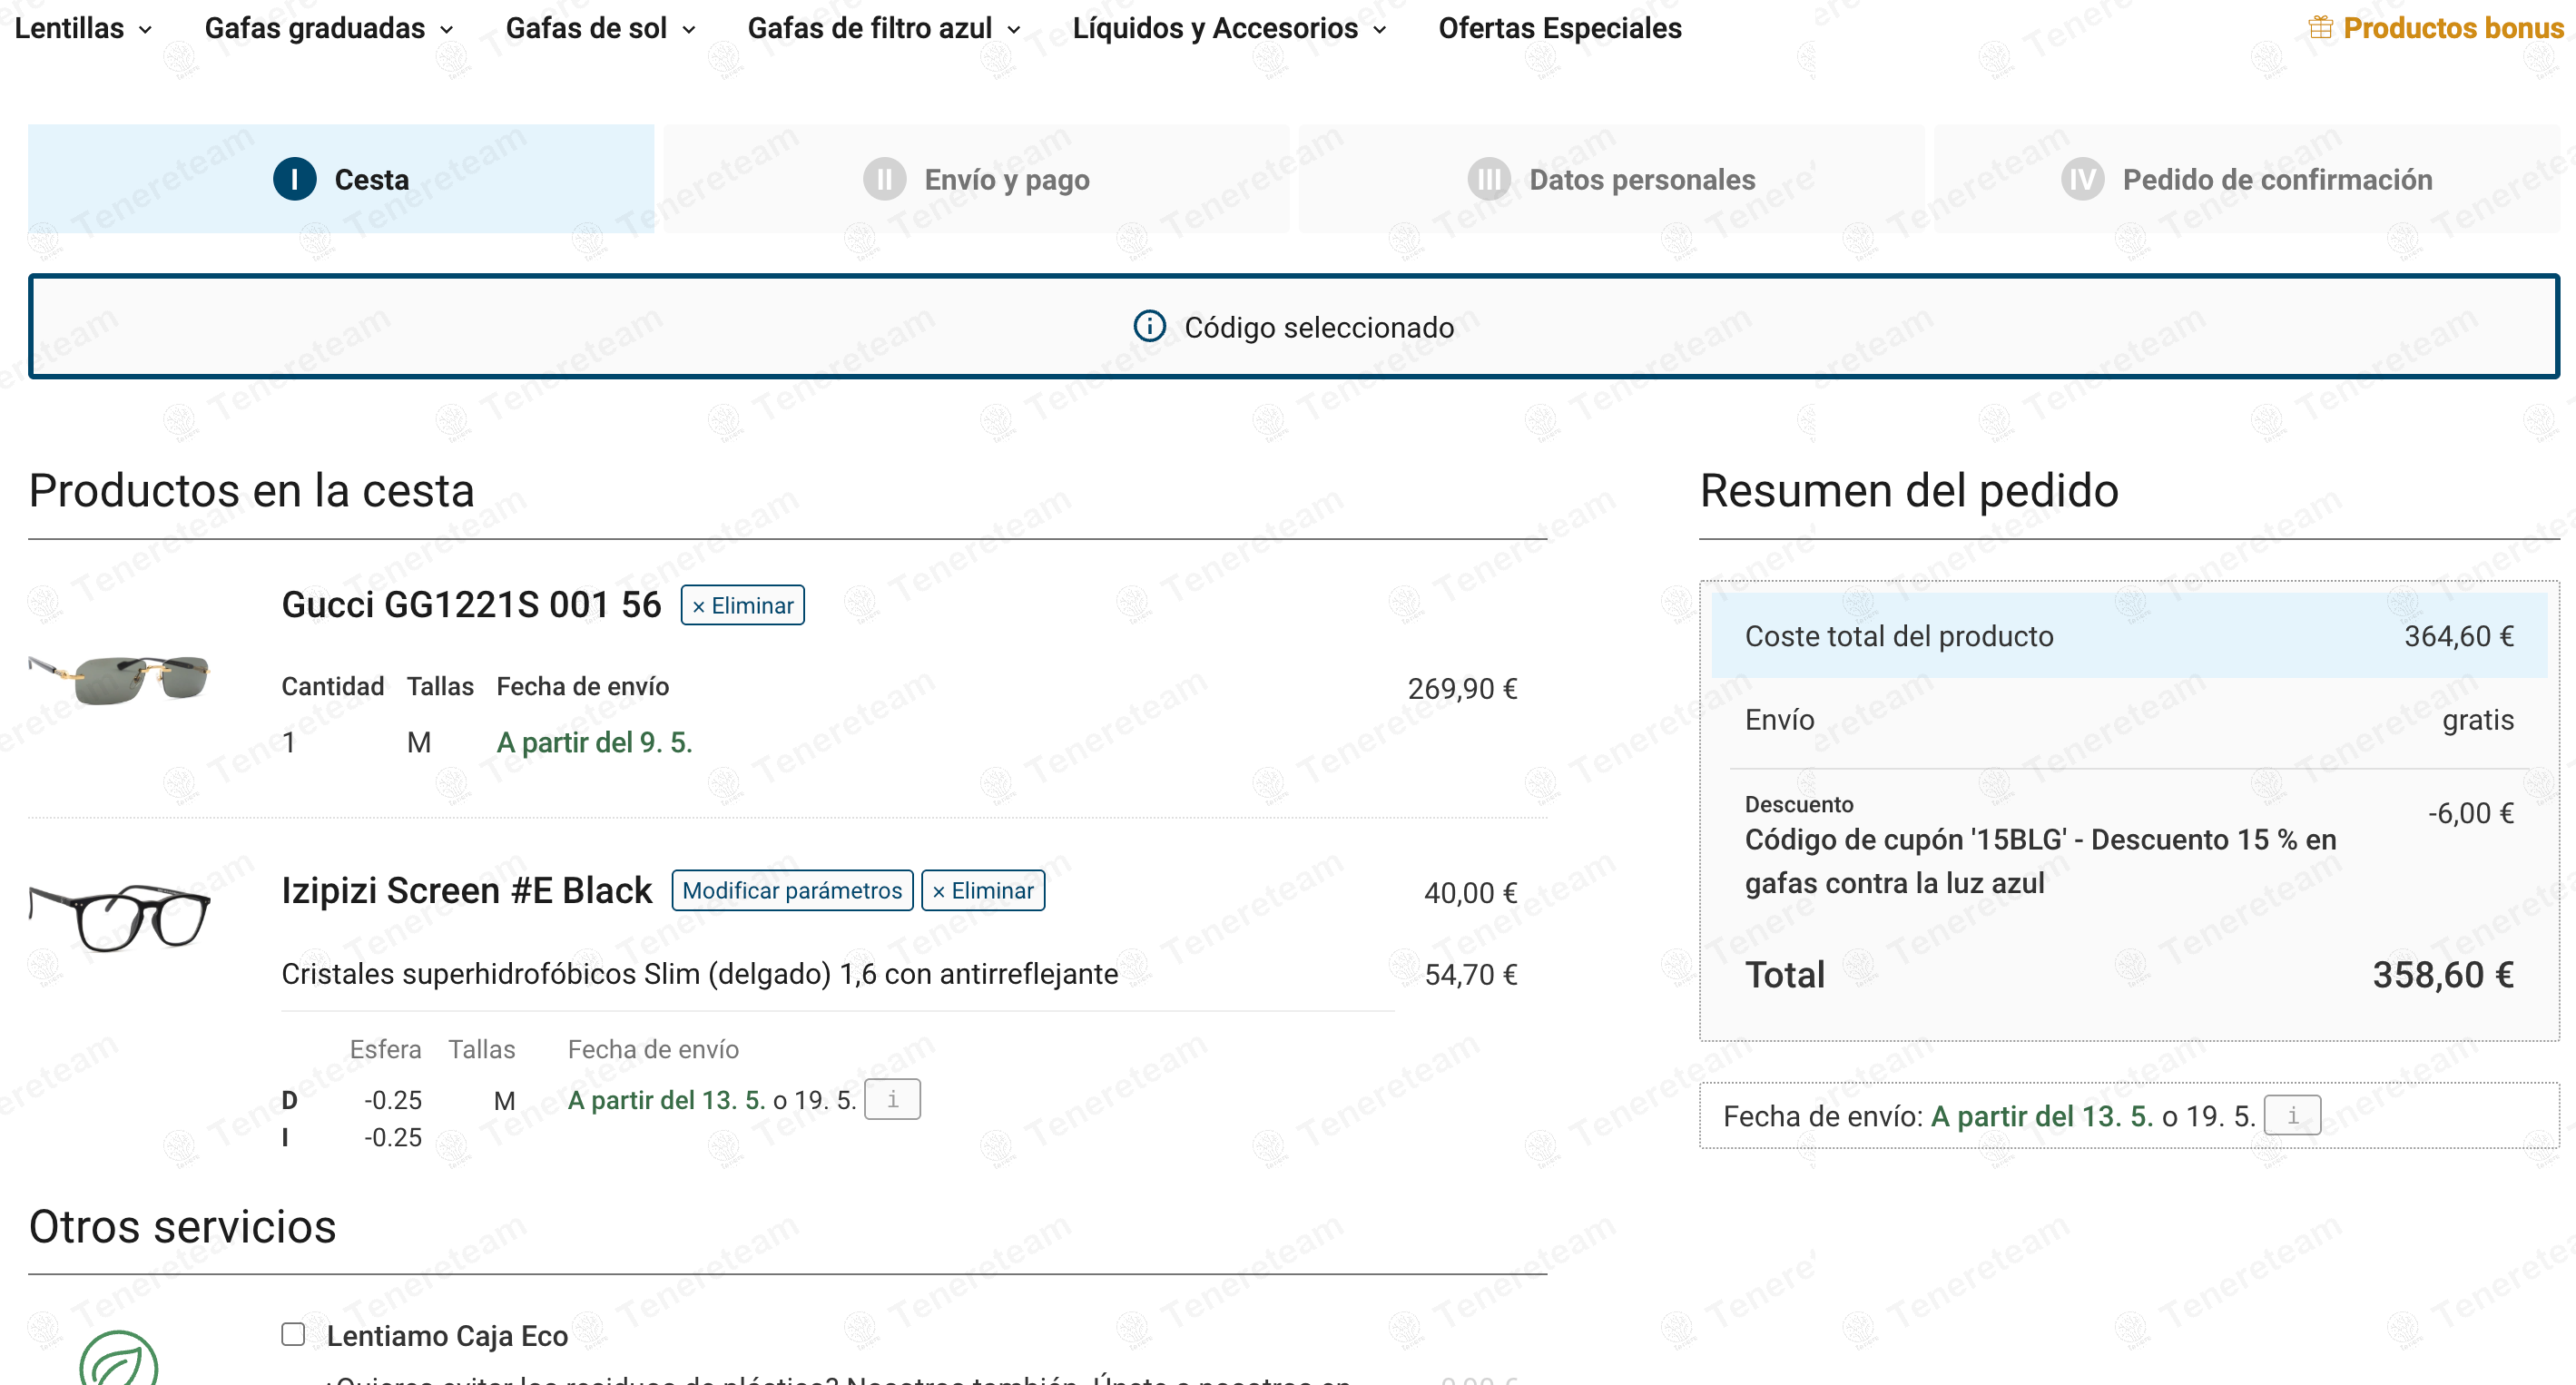Viewport: 2576px width, 1385px height.
Task: Click the Gucci price '269,90 €'
Action: tap(1462, 689)
